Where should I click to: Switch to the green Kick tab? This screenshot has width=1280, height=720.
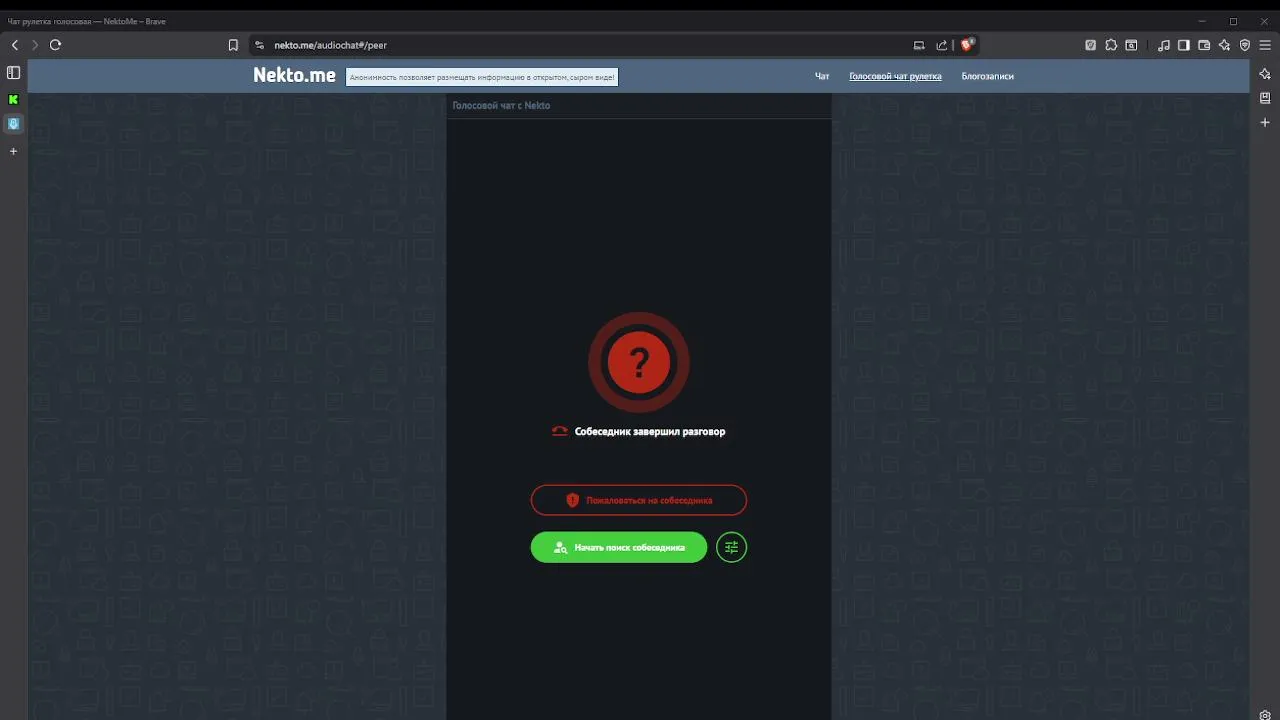point(13,99)
